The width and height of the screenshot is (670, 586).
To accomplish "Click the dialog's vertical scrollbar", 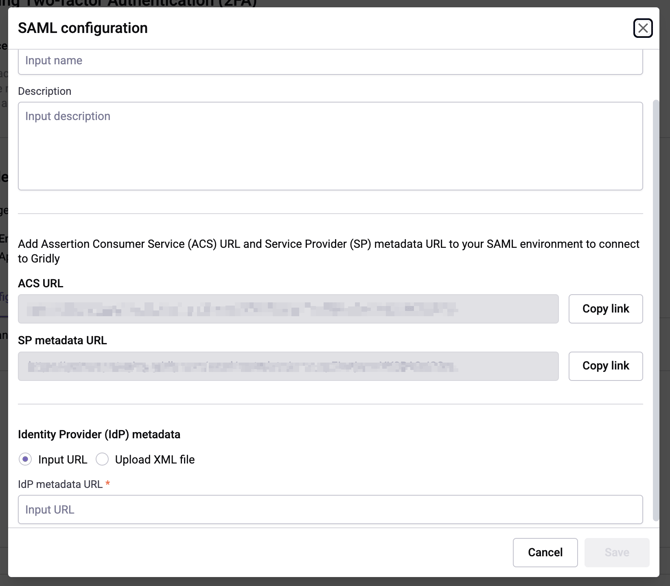I will tap(656, 300).
